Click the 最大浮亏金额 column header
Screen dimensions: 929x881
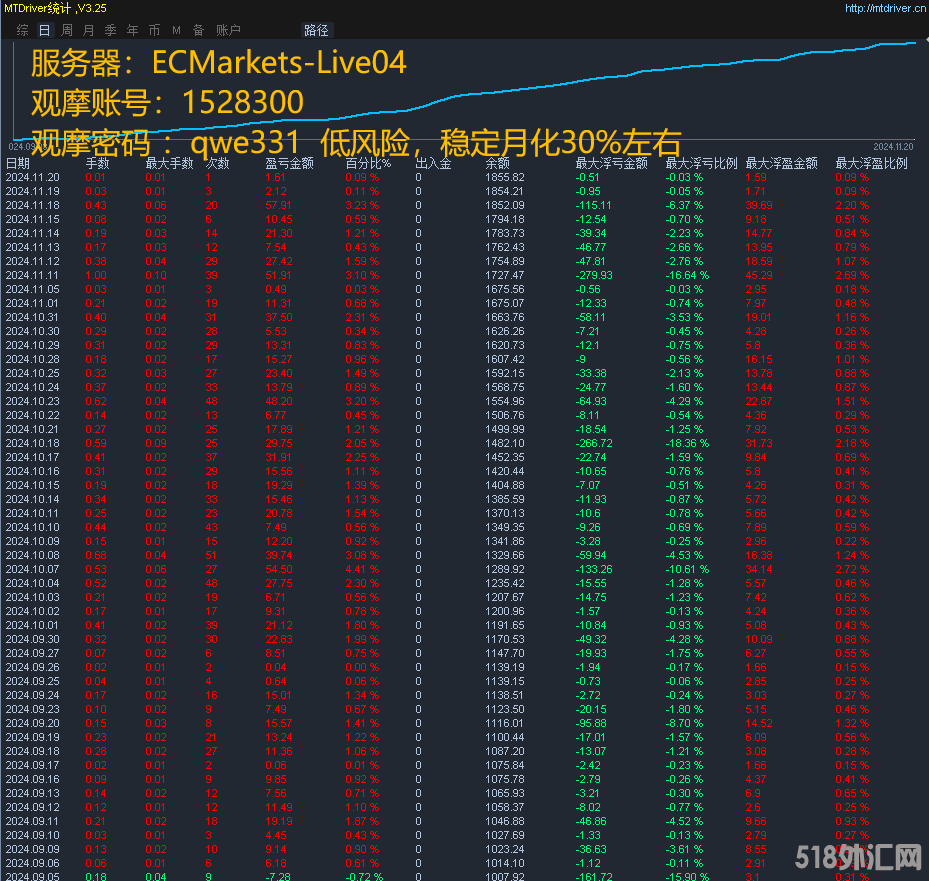click(x=612, y=163)
